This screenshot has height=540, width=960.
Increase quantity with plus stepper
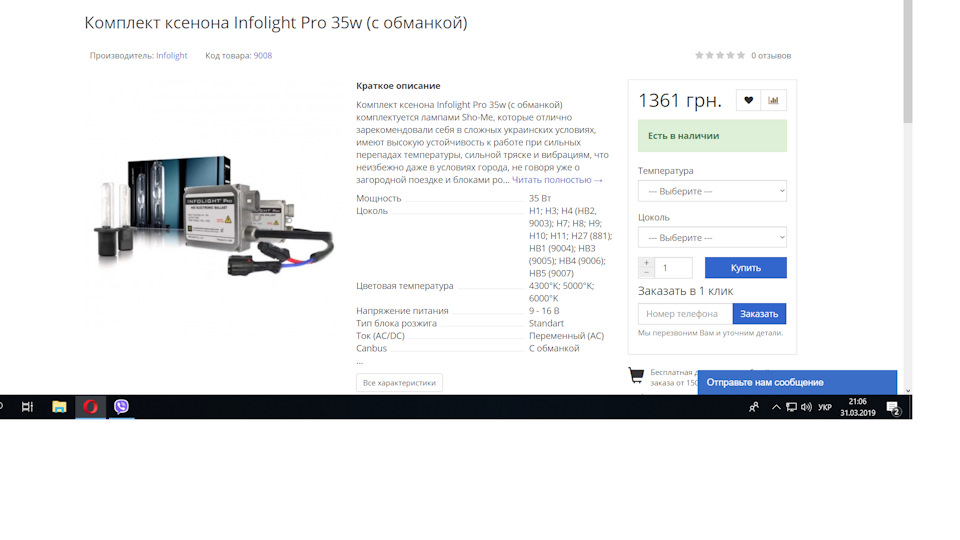click(x=646, y=263)
